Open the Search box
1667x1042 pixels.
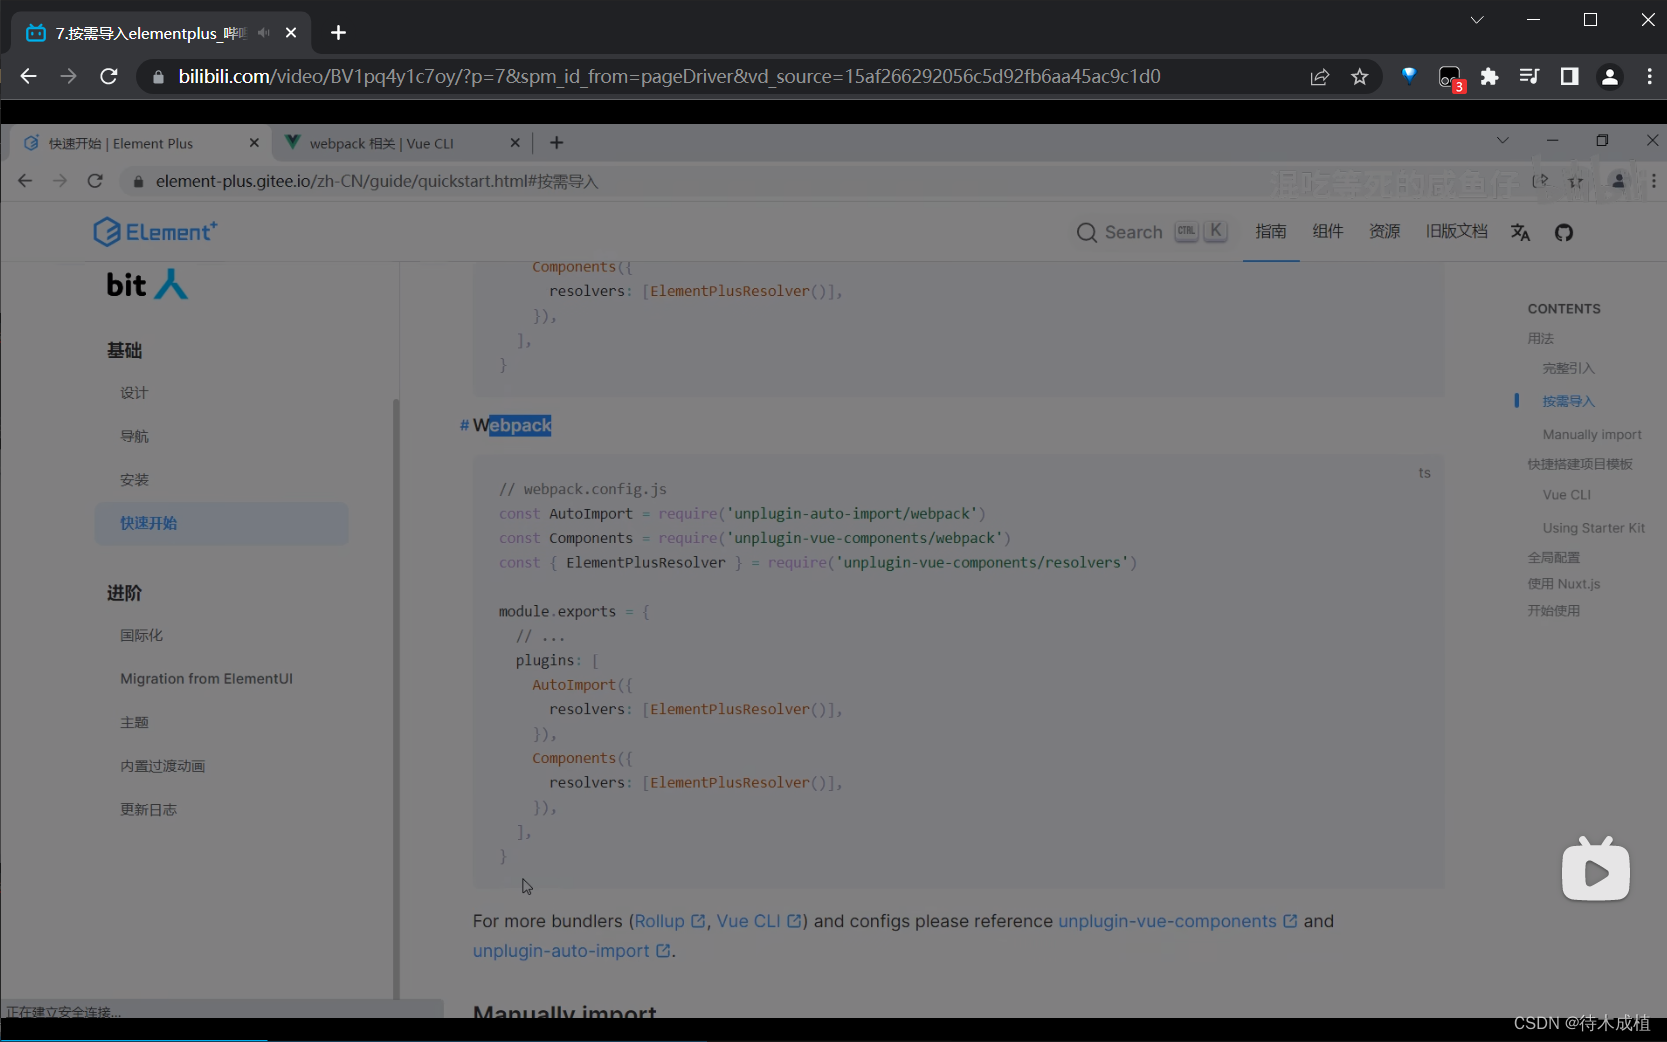pos(1151,232)
